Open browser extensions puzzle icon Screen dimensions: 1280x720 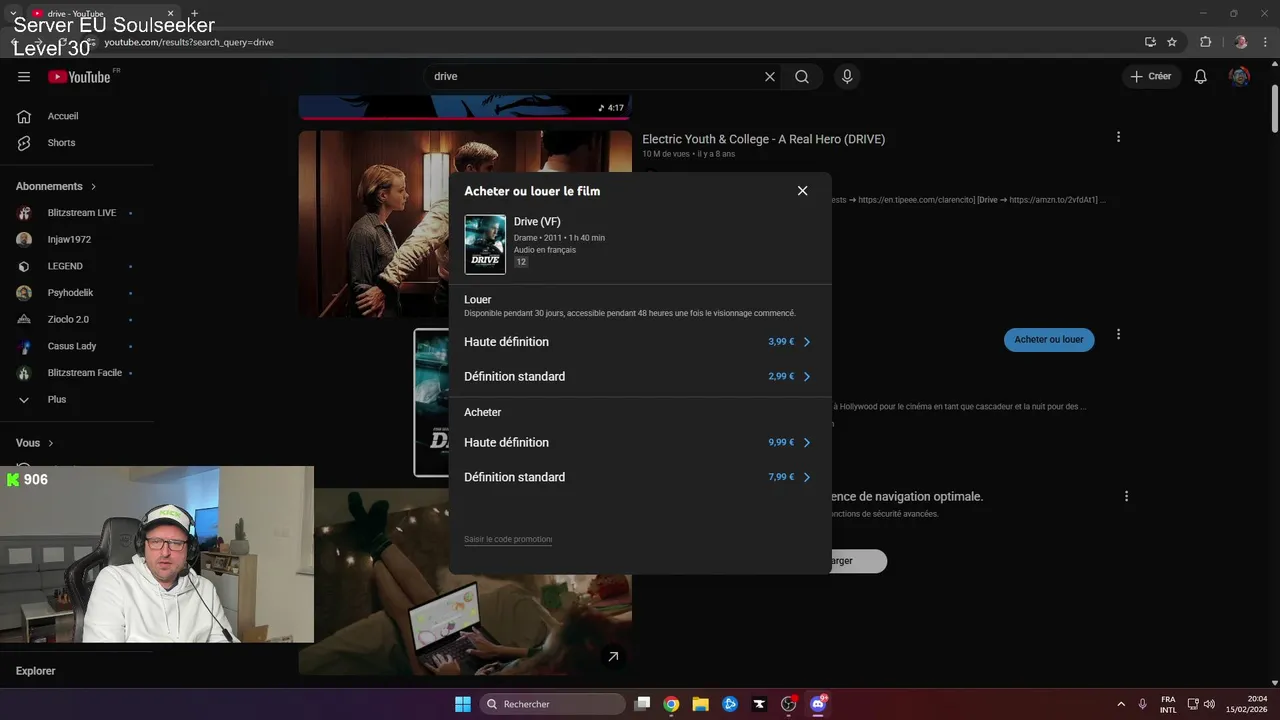tap(1205, 42)
